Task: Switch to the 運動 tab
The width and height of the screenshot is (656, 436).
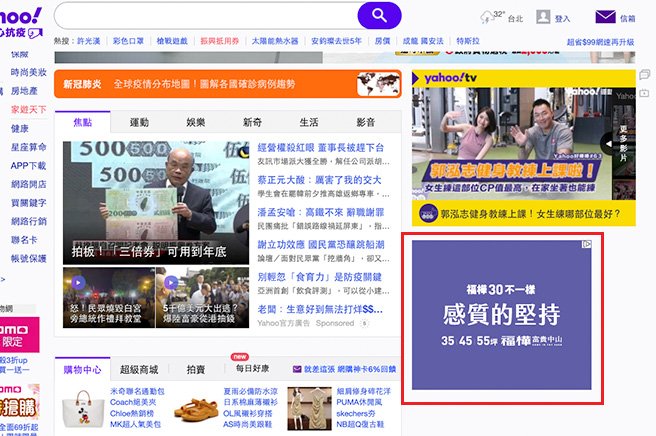Action: pyautogui.click(x=139, y=122)
